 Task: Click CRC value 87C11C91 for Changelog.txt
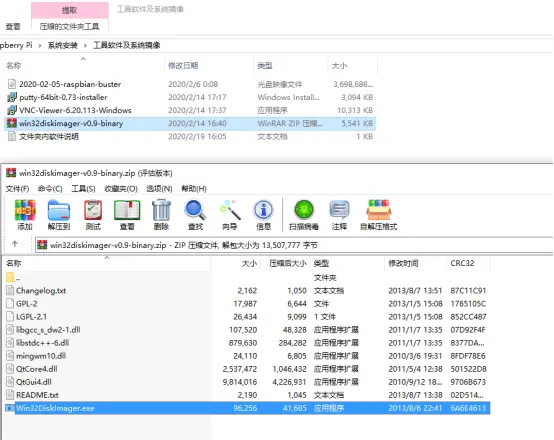tap(468, 291)
